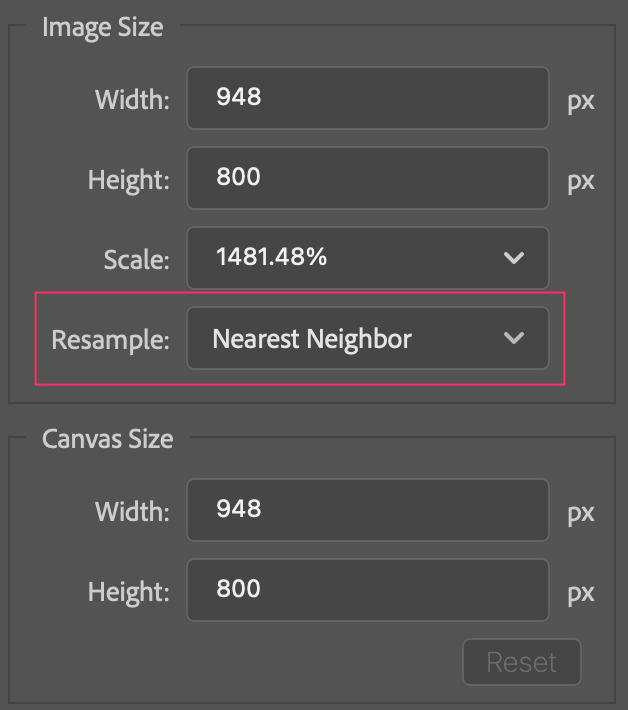Click the Image Size Width input field
This screenshot has height=710, width=628.
[x=367, y=98]
